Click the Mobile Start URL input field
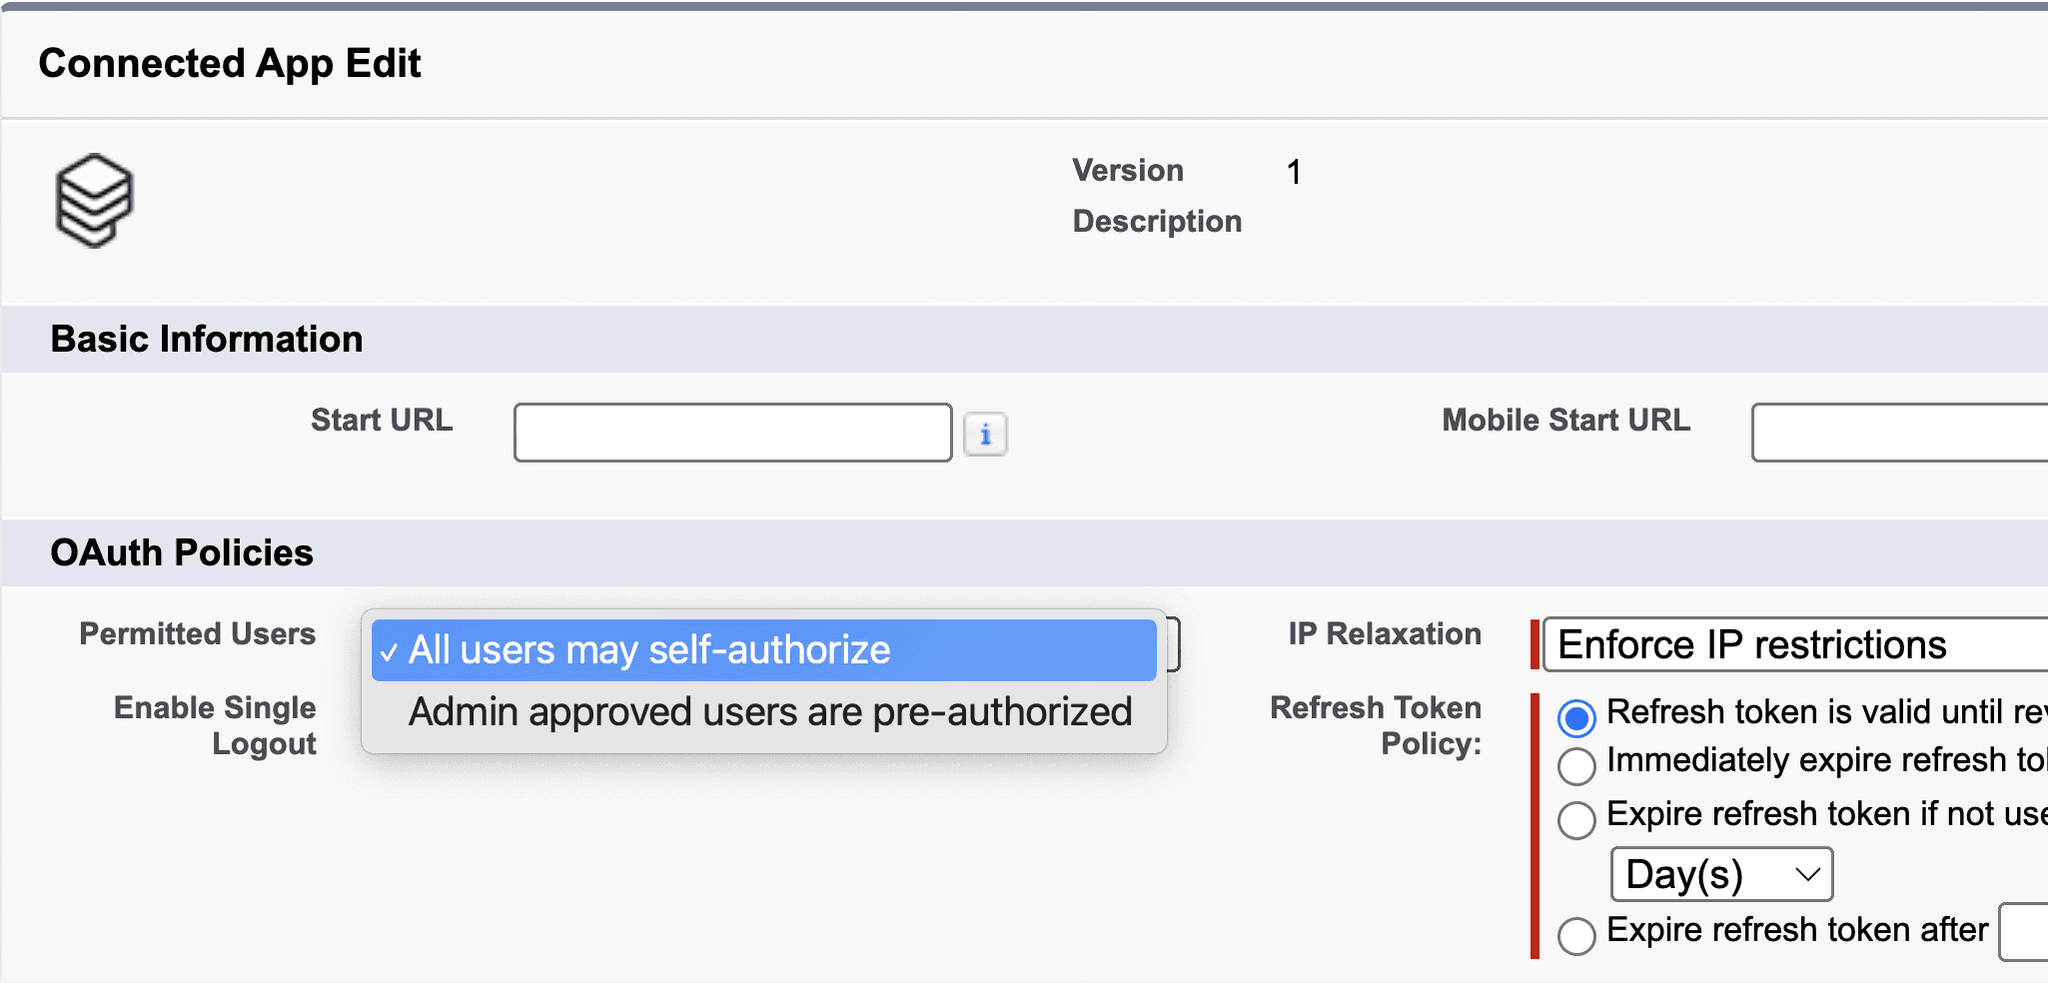Image resolution: width=2048 pixels, height=983 pixels. click(1898, 432)
